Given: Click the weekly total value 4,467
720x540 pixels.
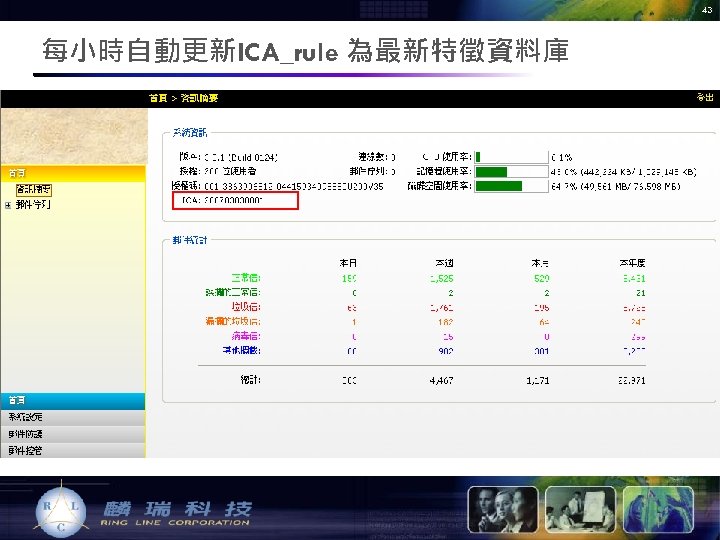Looking at the screenshot, I should click(x=441, y=380).
